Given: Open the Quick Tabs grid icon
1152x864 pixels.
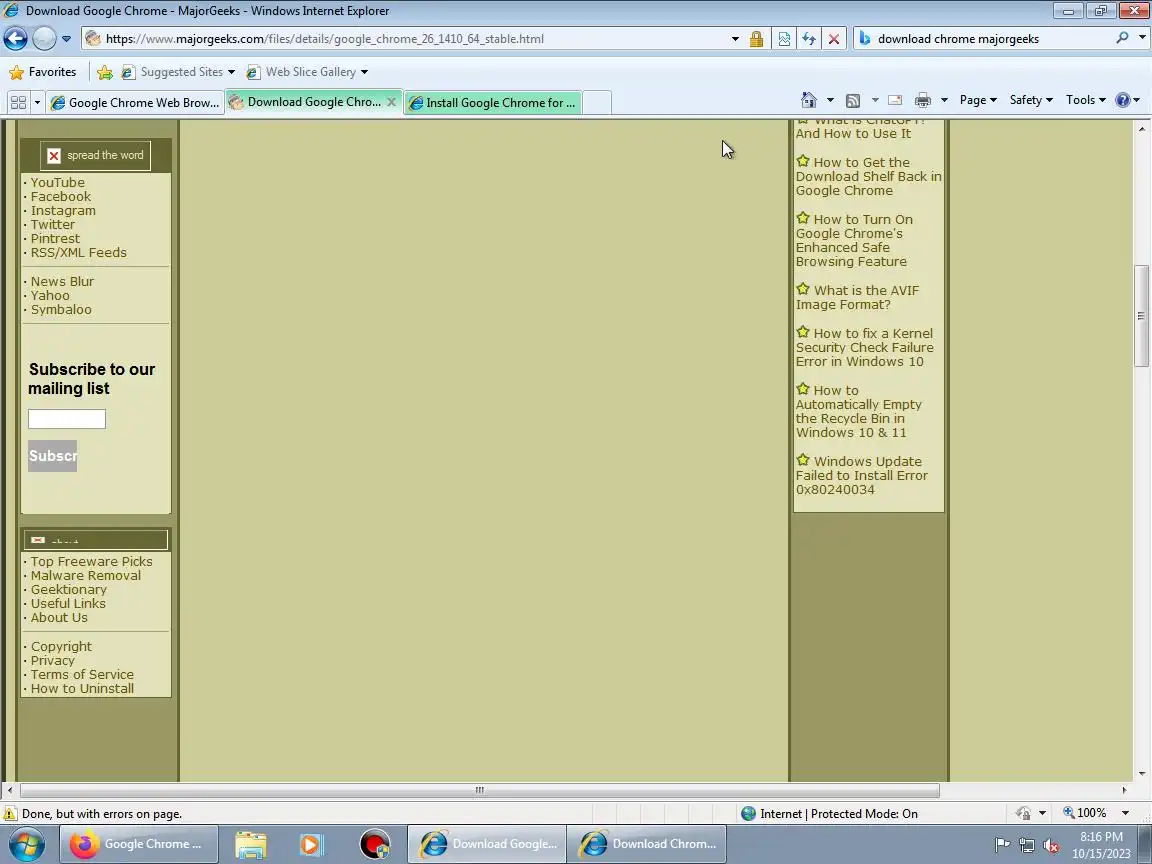Looking at the screenshot, I should pyautogui.click(x=18, y=102).
